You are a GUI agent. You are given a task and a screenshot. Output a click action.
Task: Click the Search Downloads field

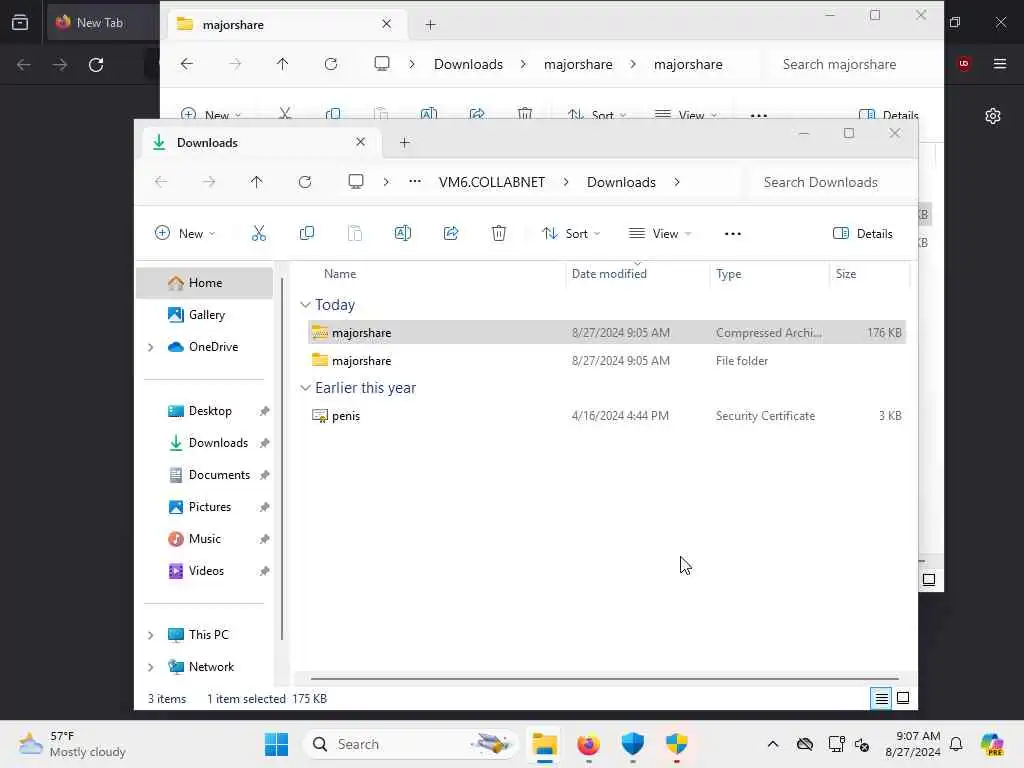tap(831, 182)
